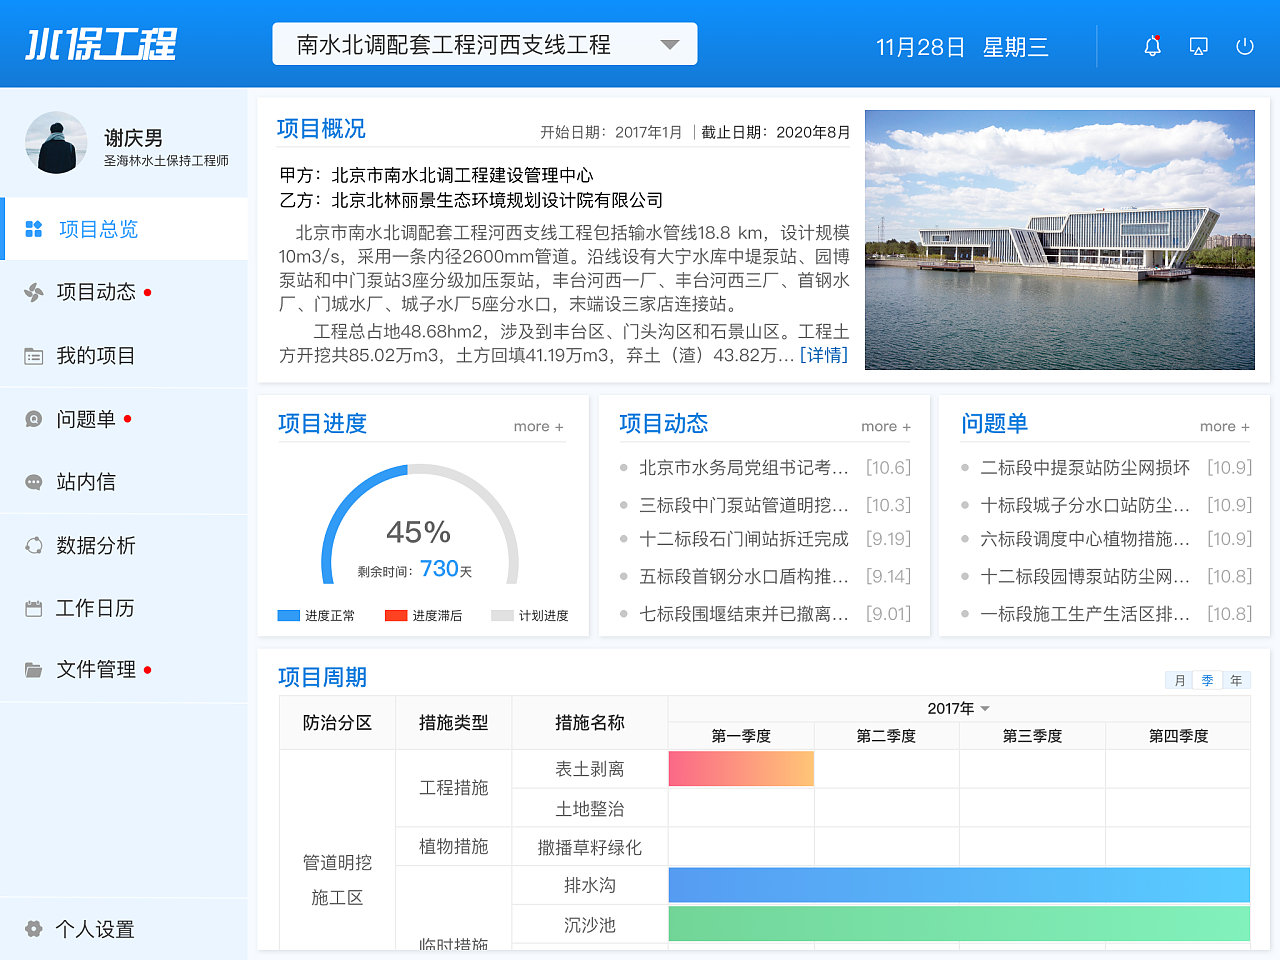Open issue 二标段中提泵站防尘网损坏
The image size is (1280, 960).
tap(1085, 467)
